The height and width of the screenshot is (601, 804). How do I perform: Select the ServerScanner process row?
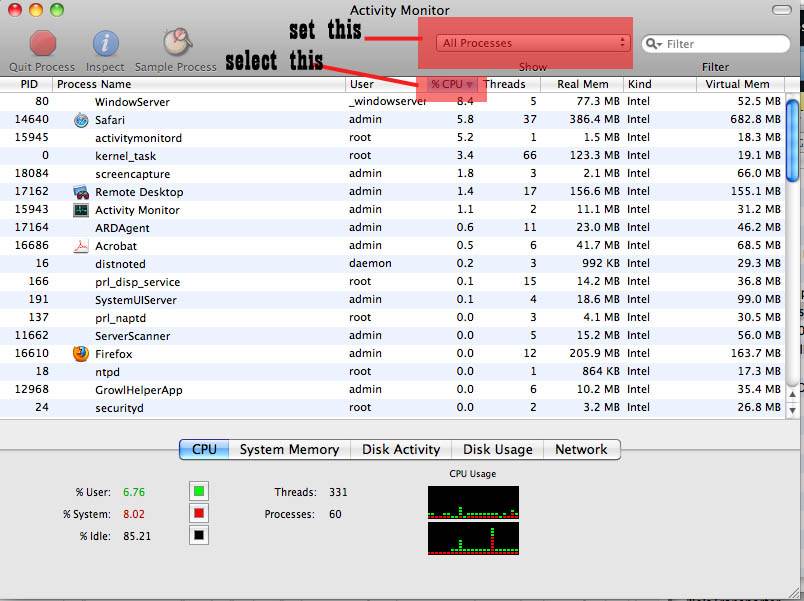(392, 335)
